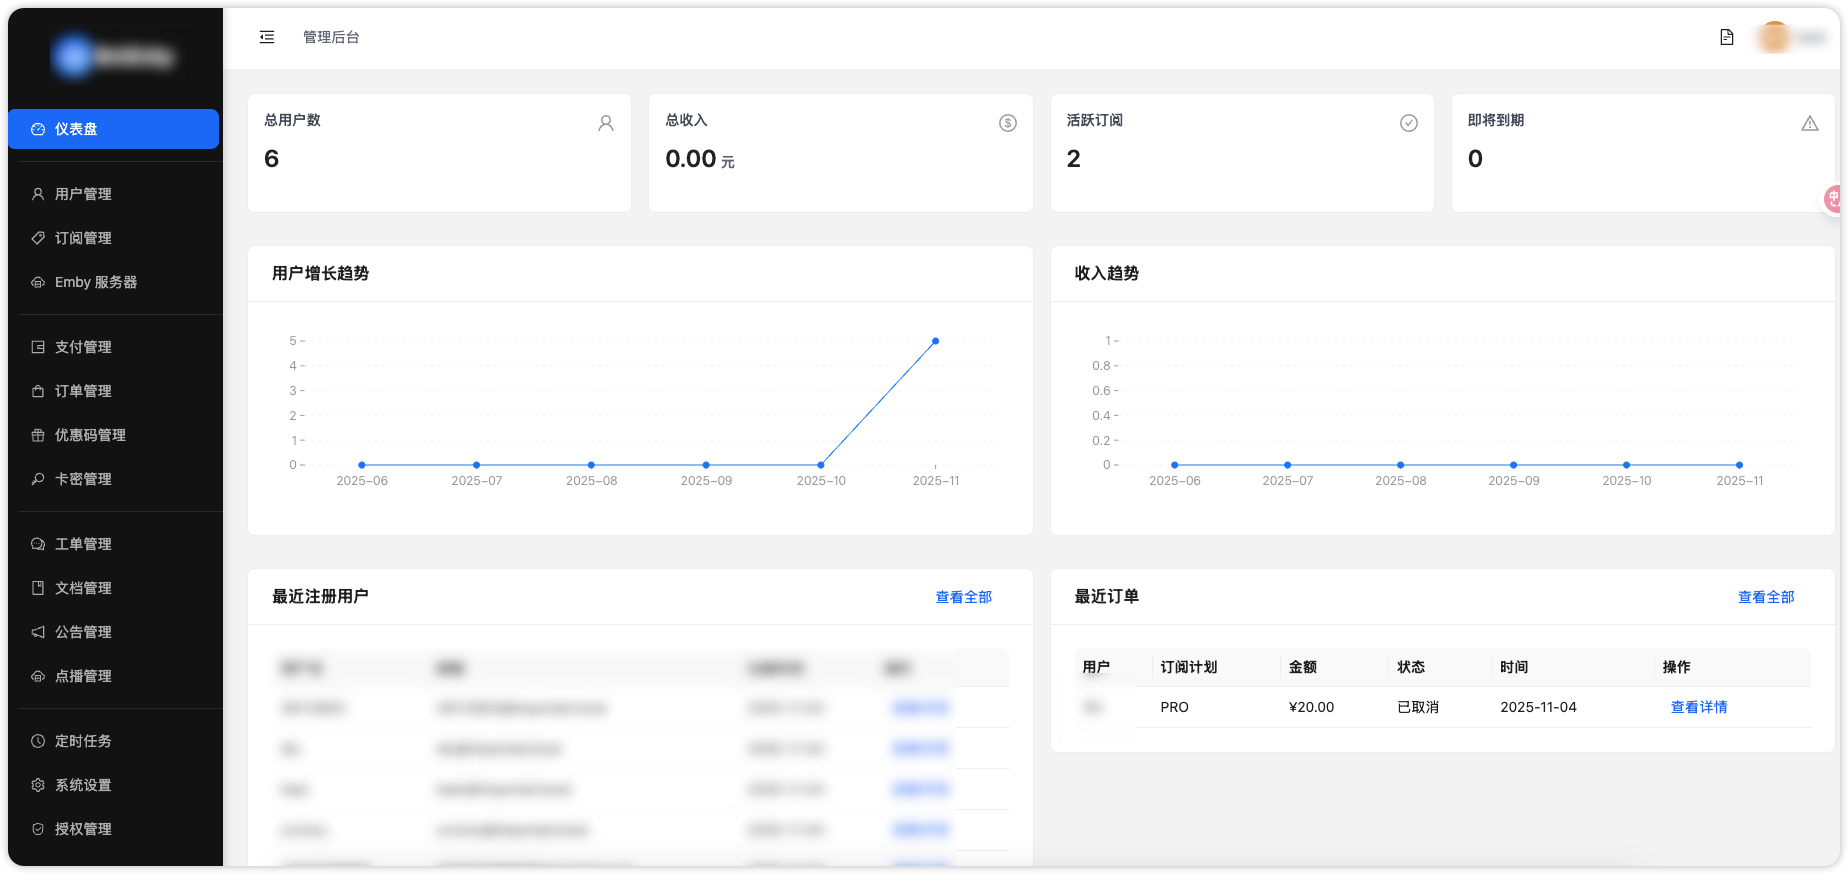View all recent registered users via 查看全部
1848x874 pixels.
point(963,597)
